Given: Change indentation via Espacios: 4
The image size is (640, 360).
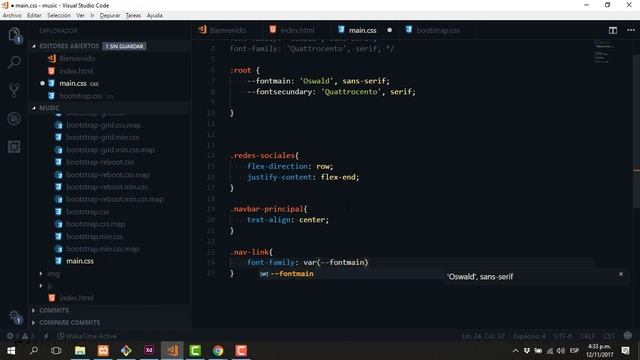Looking at the screenshot, I should (529, 336).
